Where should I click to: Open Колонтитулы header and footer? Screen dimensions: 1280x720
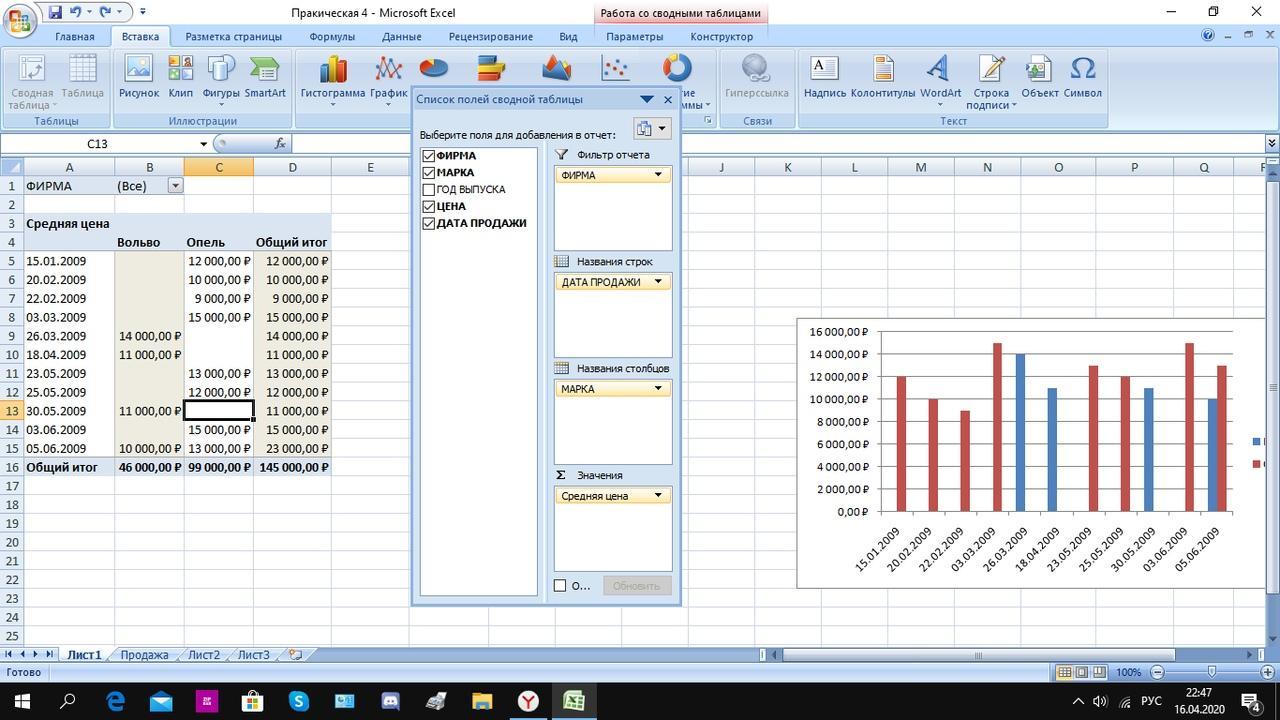pos(882,77)
